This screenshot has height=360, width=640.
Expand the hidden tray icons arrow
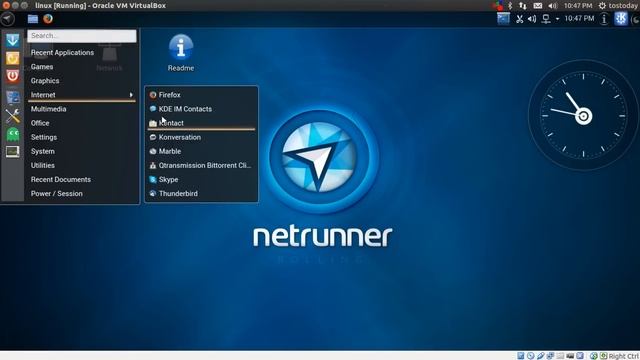click(557, 19)
